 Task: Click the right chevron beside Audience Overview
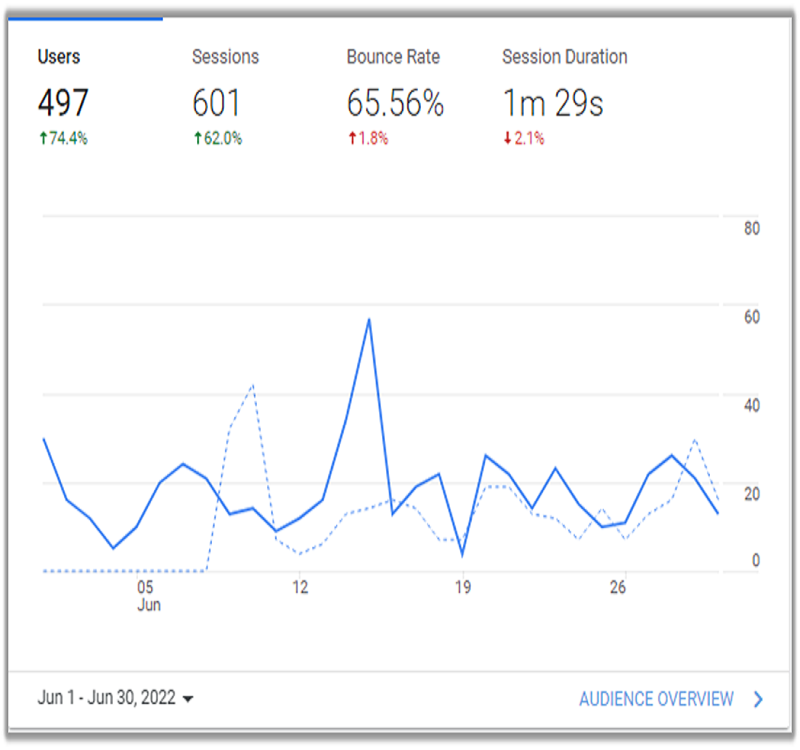(758, 699)
